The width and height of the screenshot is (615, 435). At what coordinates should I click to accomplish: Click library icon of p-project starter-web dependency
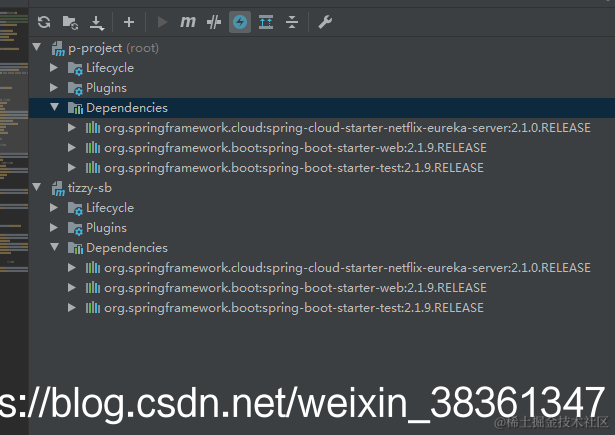93,147
